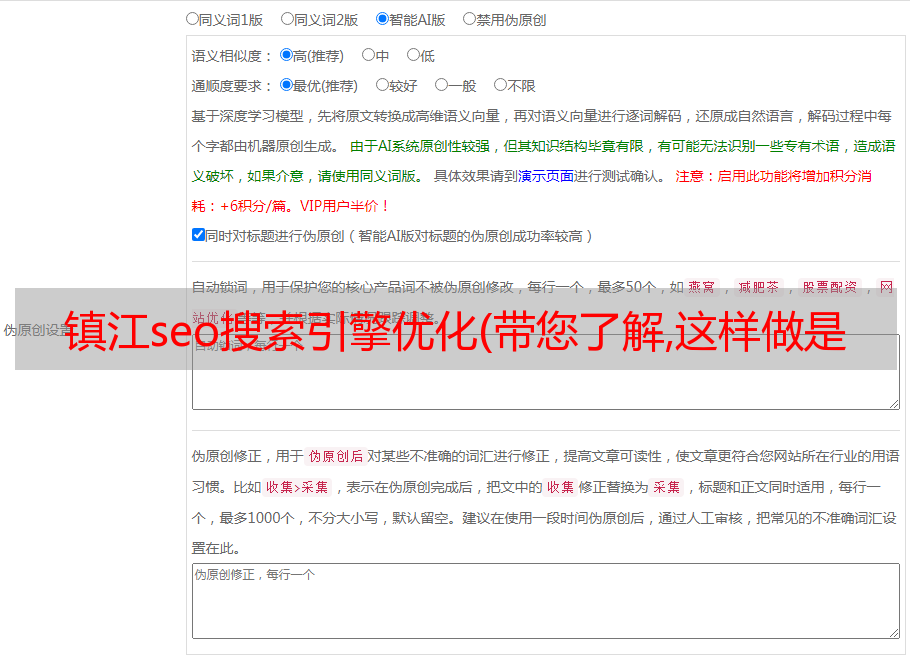Click the 自动锁词 text area
Screen dimensions: 911x658
546,372
